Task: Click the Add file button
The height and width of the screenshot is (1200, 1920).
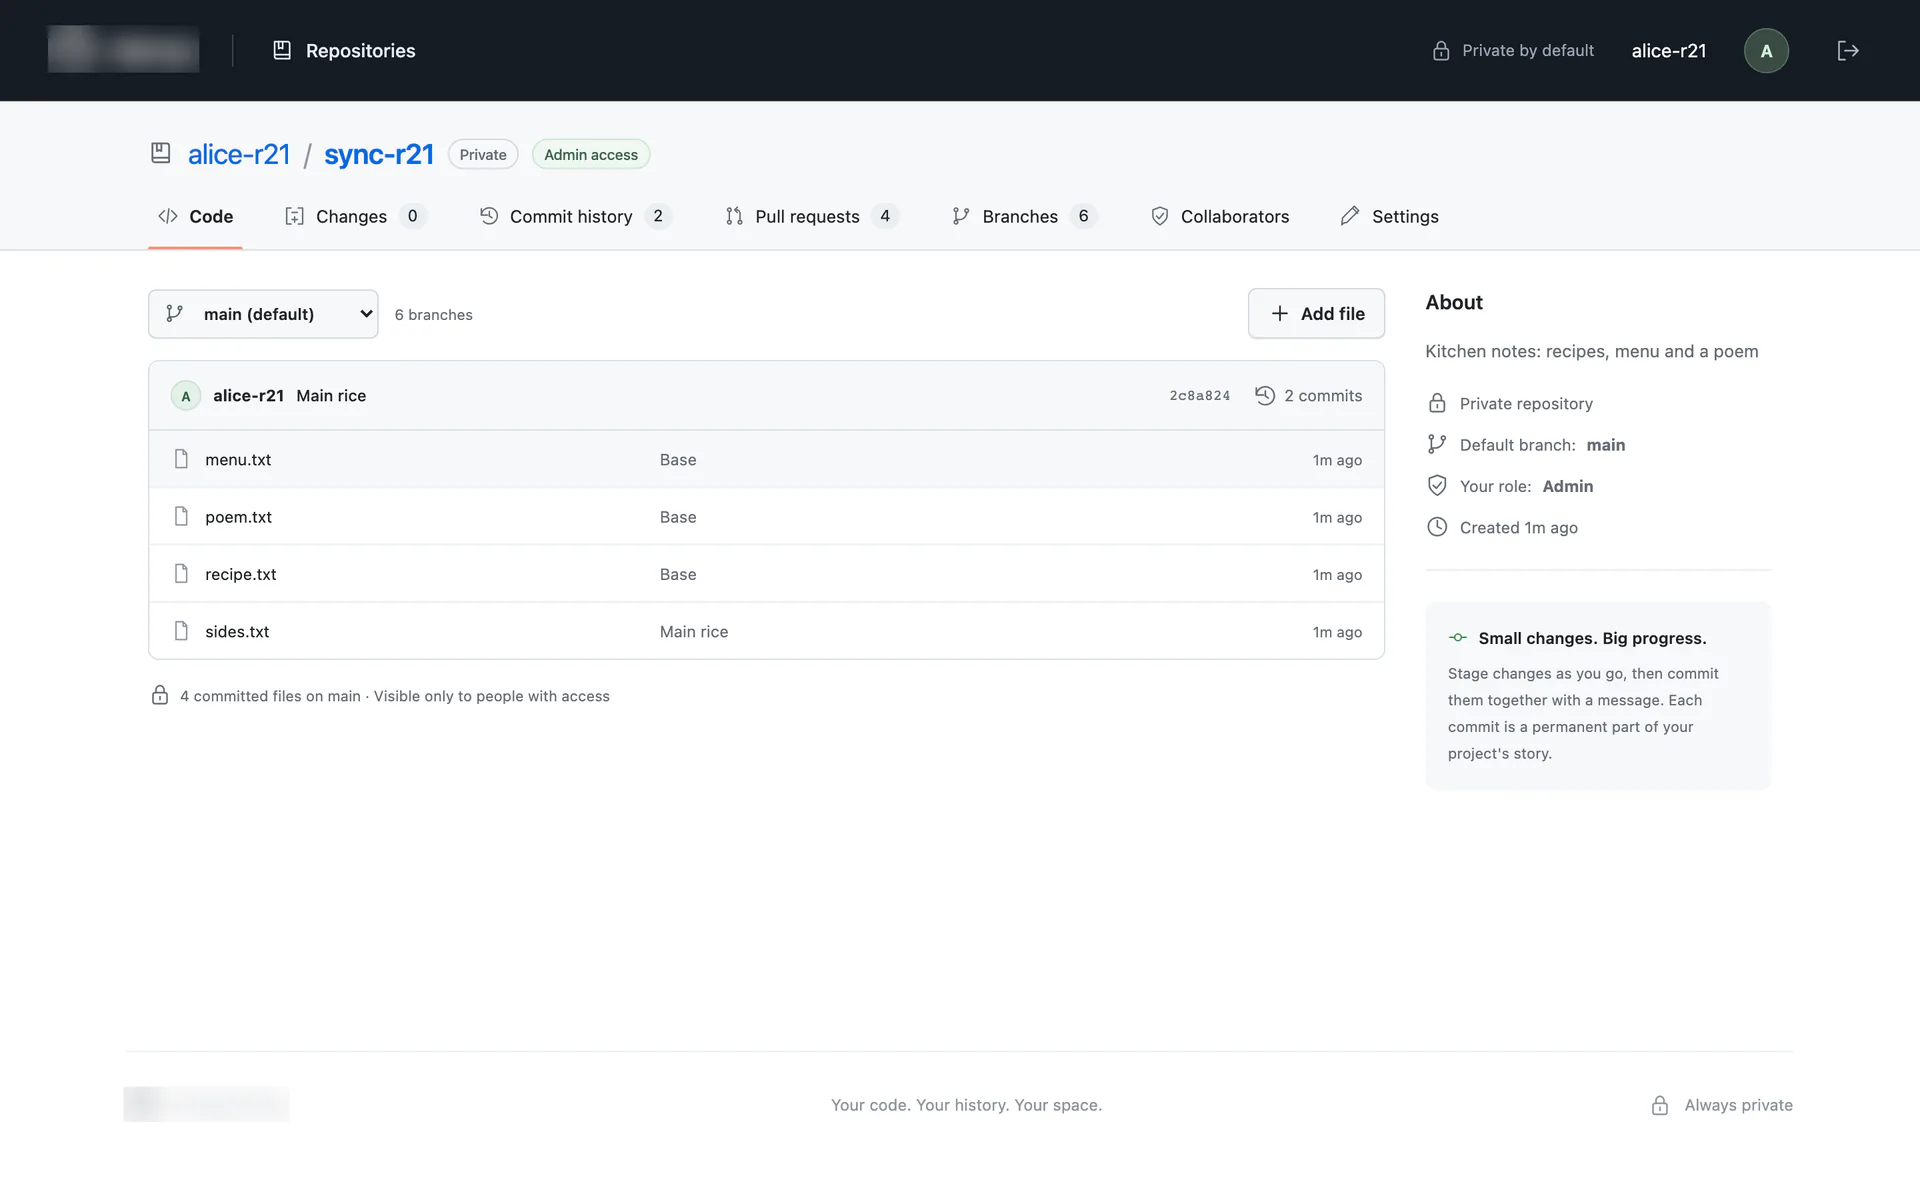Action: [1316, 314]
